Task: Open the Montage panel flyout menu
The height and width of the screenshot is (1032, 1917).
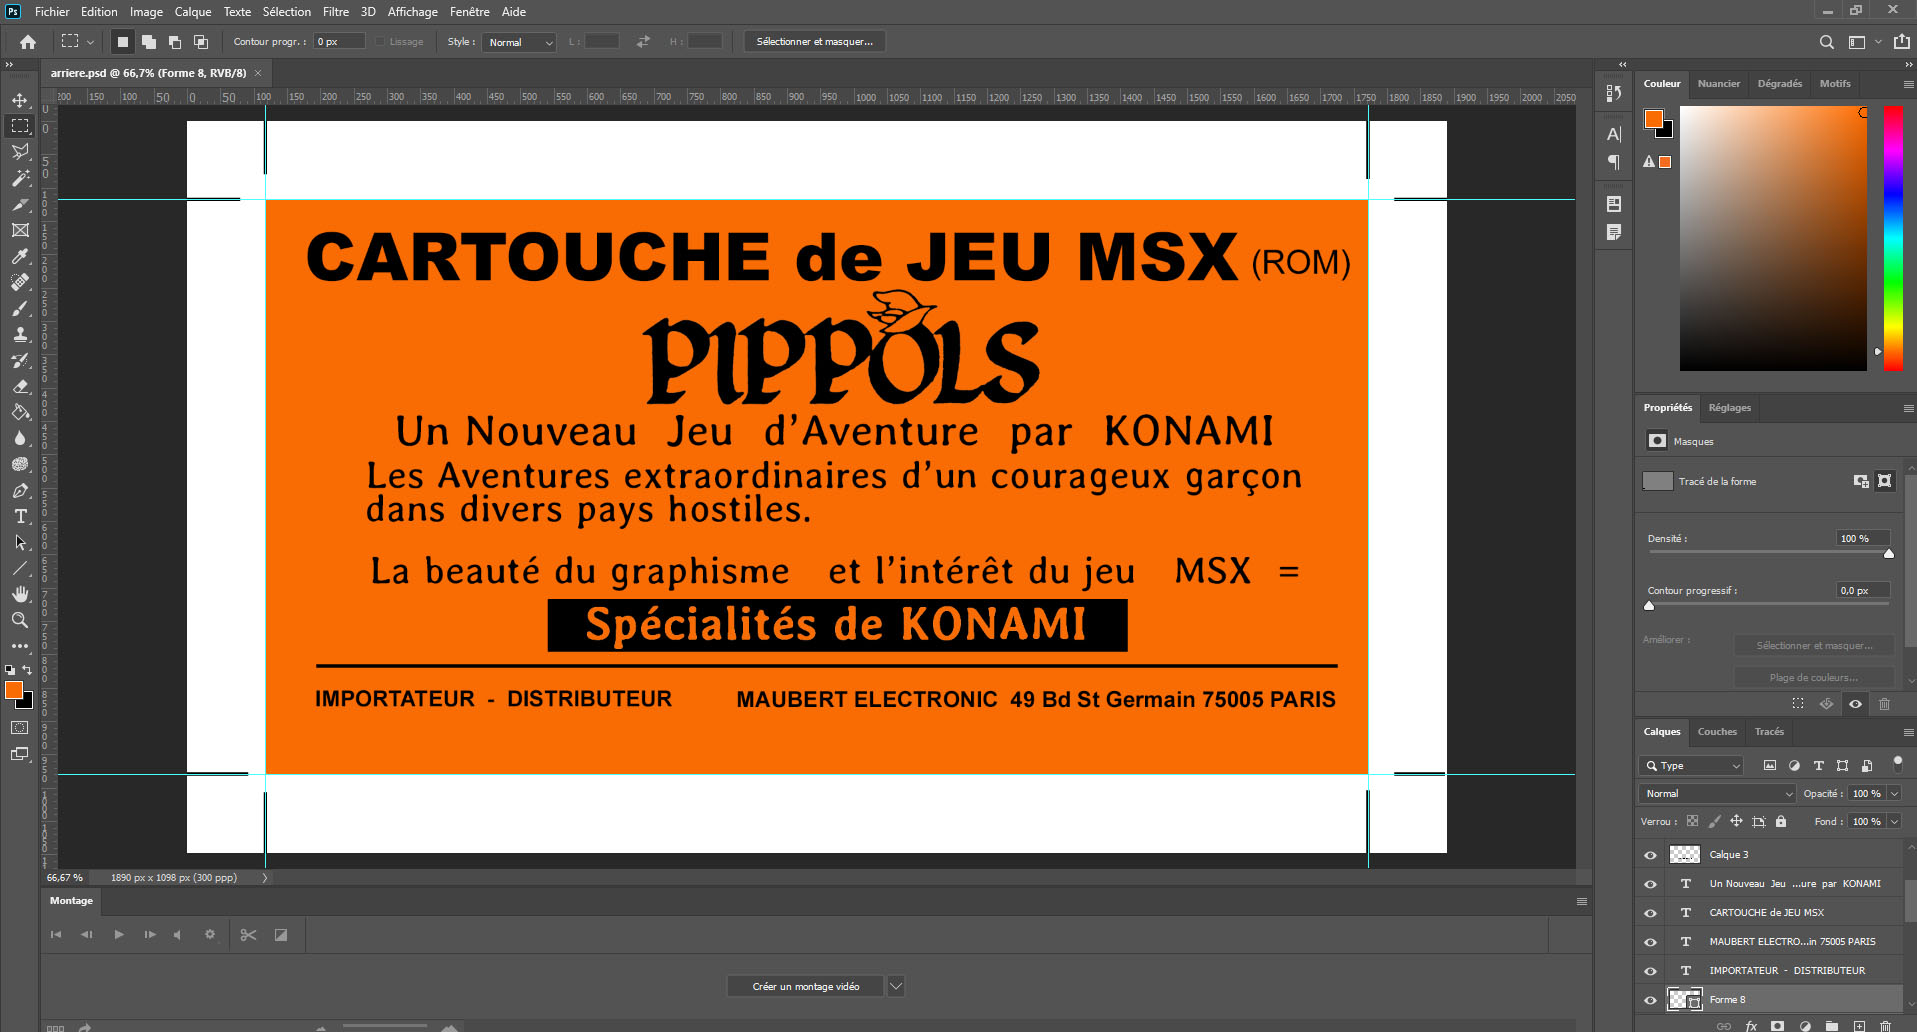Action: (1582, 901)
